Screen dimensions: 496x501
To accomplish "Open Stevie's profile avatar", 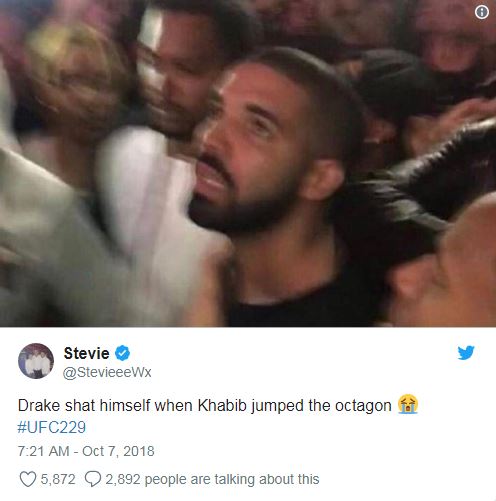I will [x=36, y=361].
